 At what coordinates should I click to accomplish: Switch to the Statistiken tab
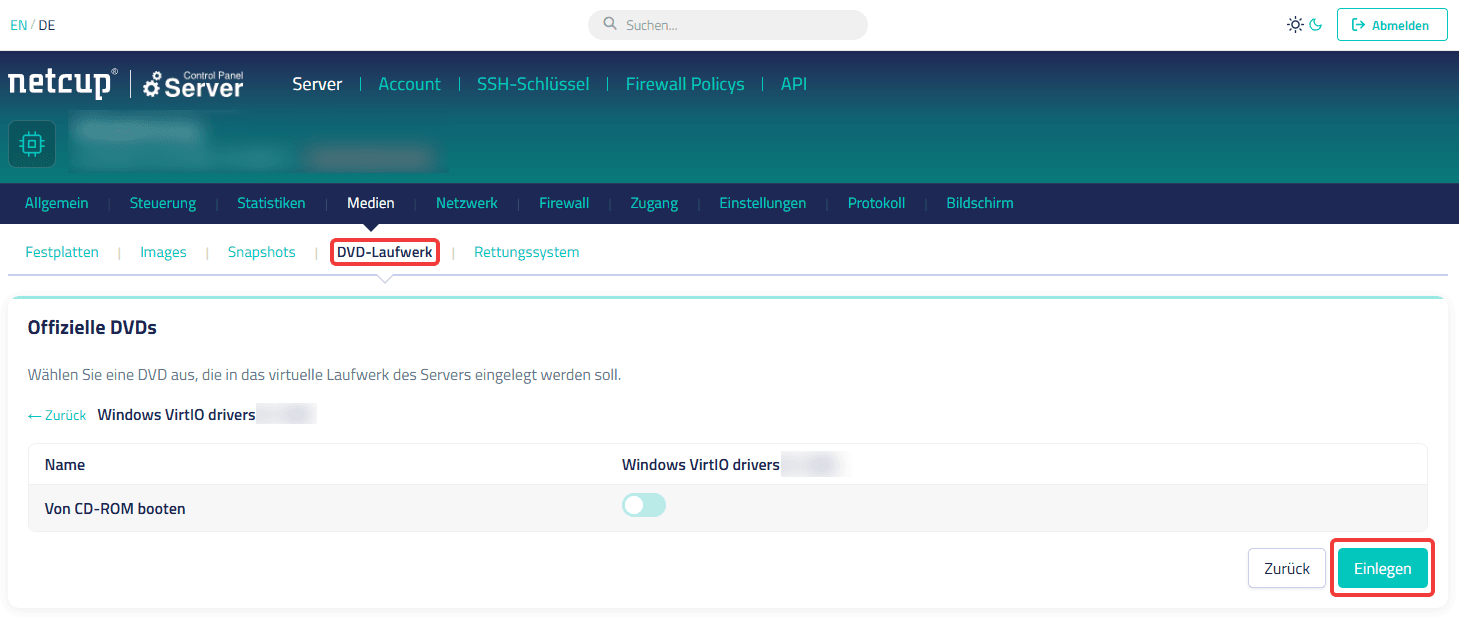click(x=271, y=203)
